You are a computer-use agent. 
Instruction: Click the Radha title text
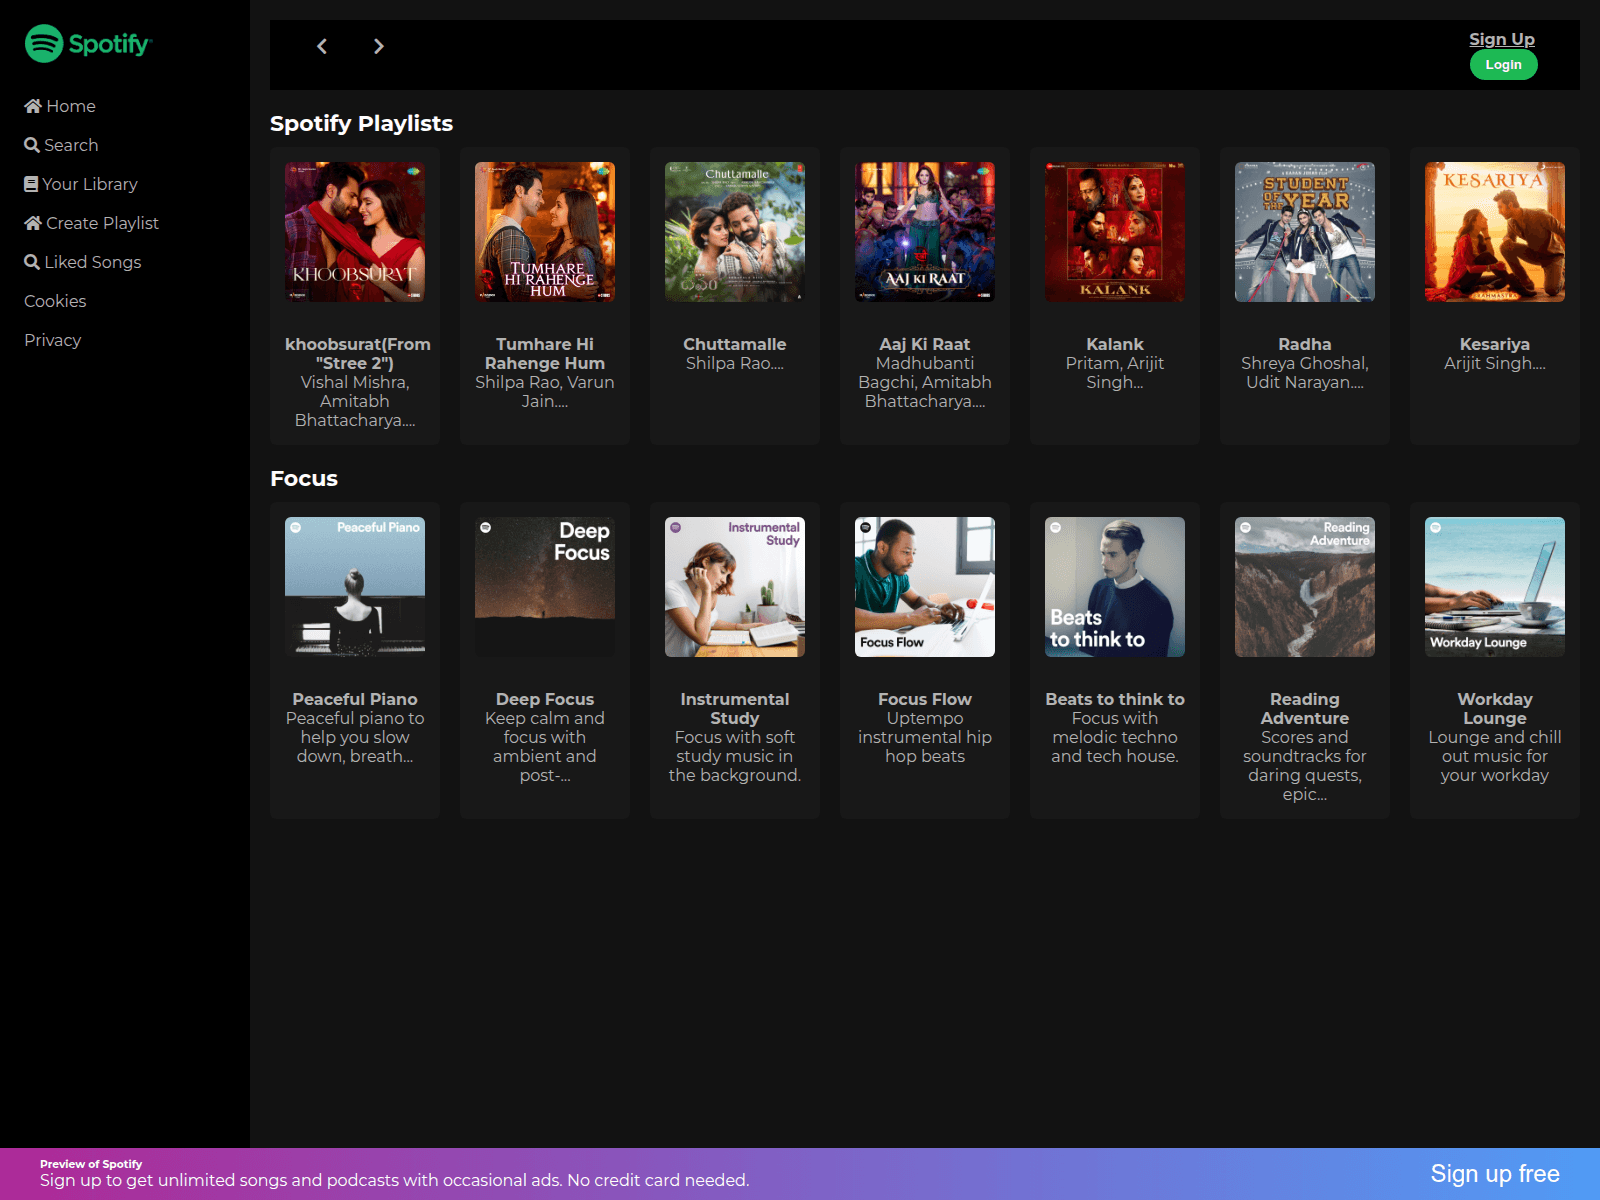[1305, 344]
